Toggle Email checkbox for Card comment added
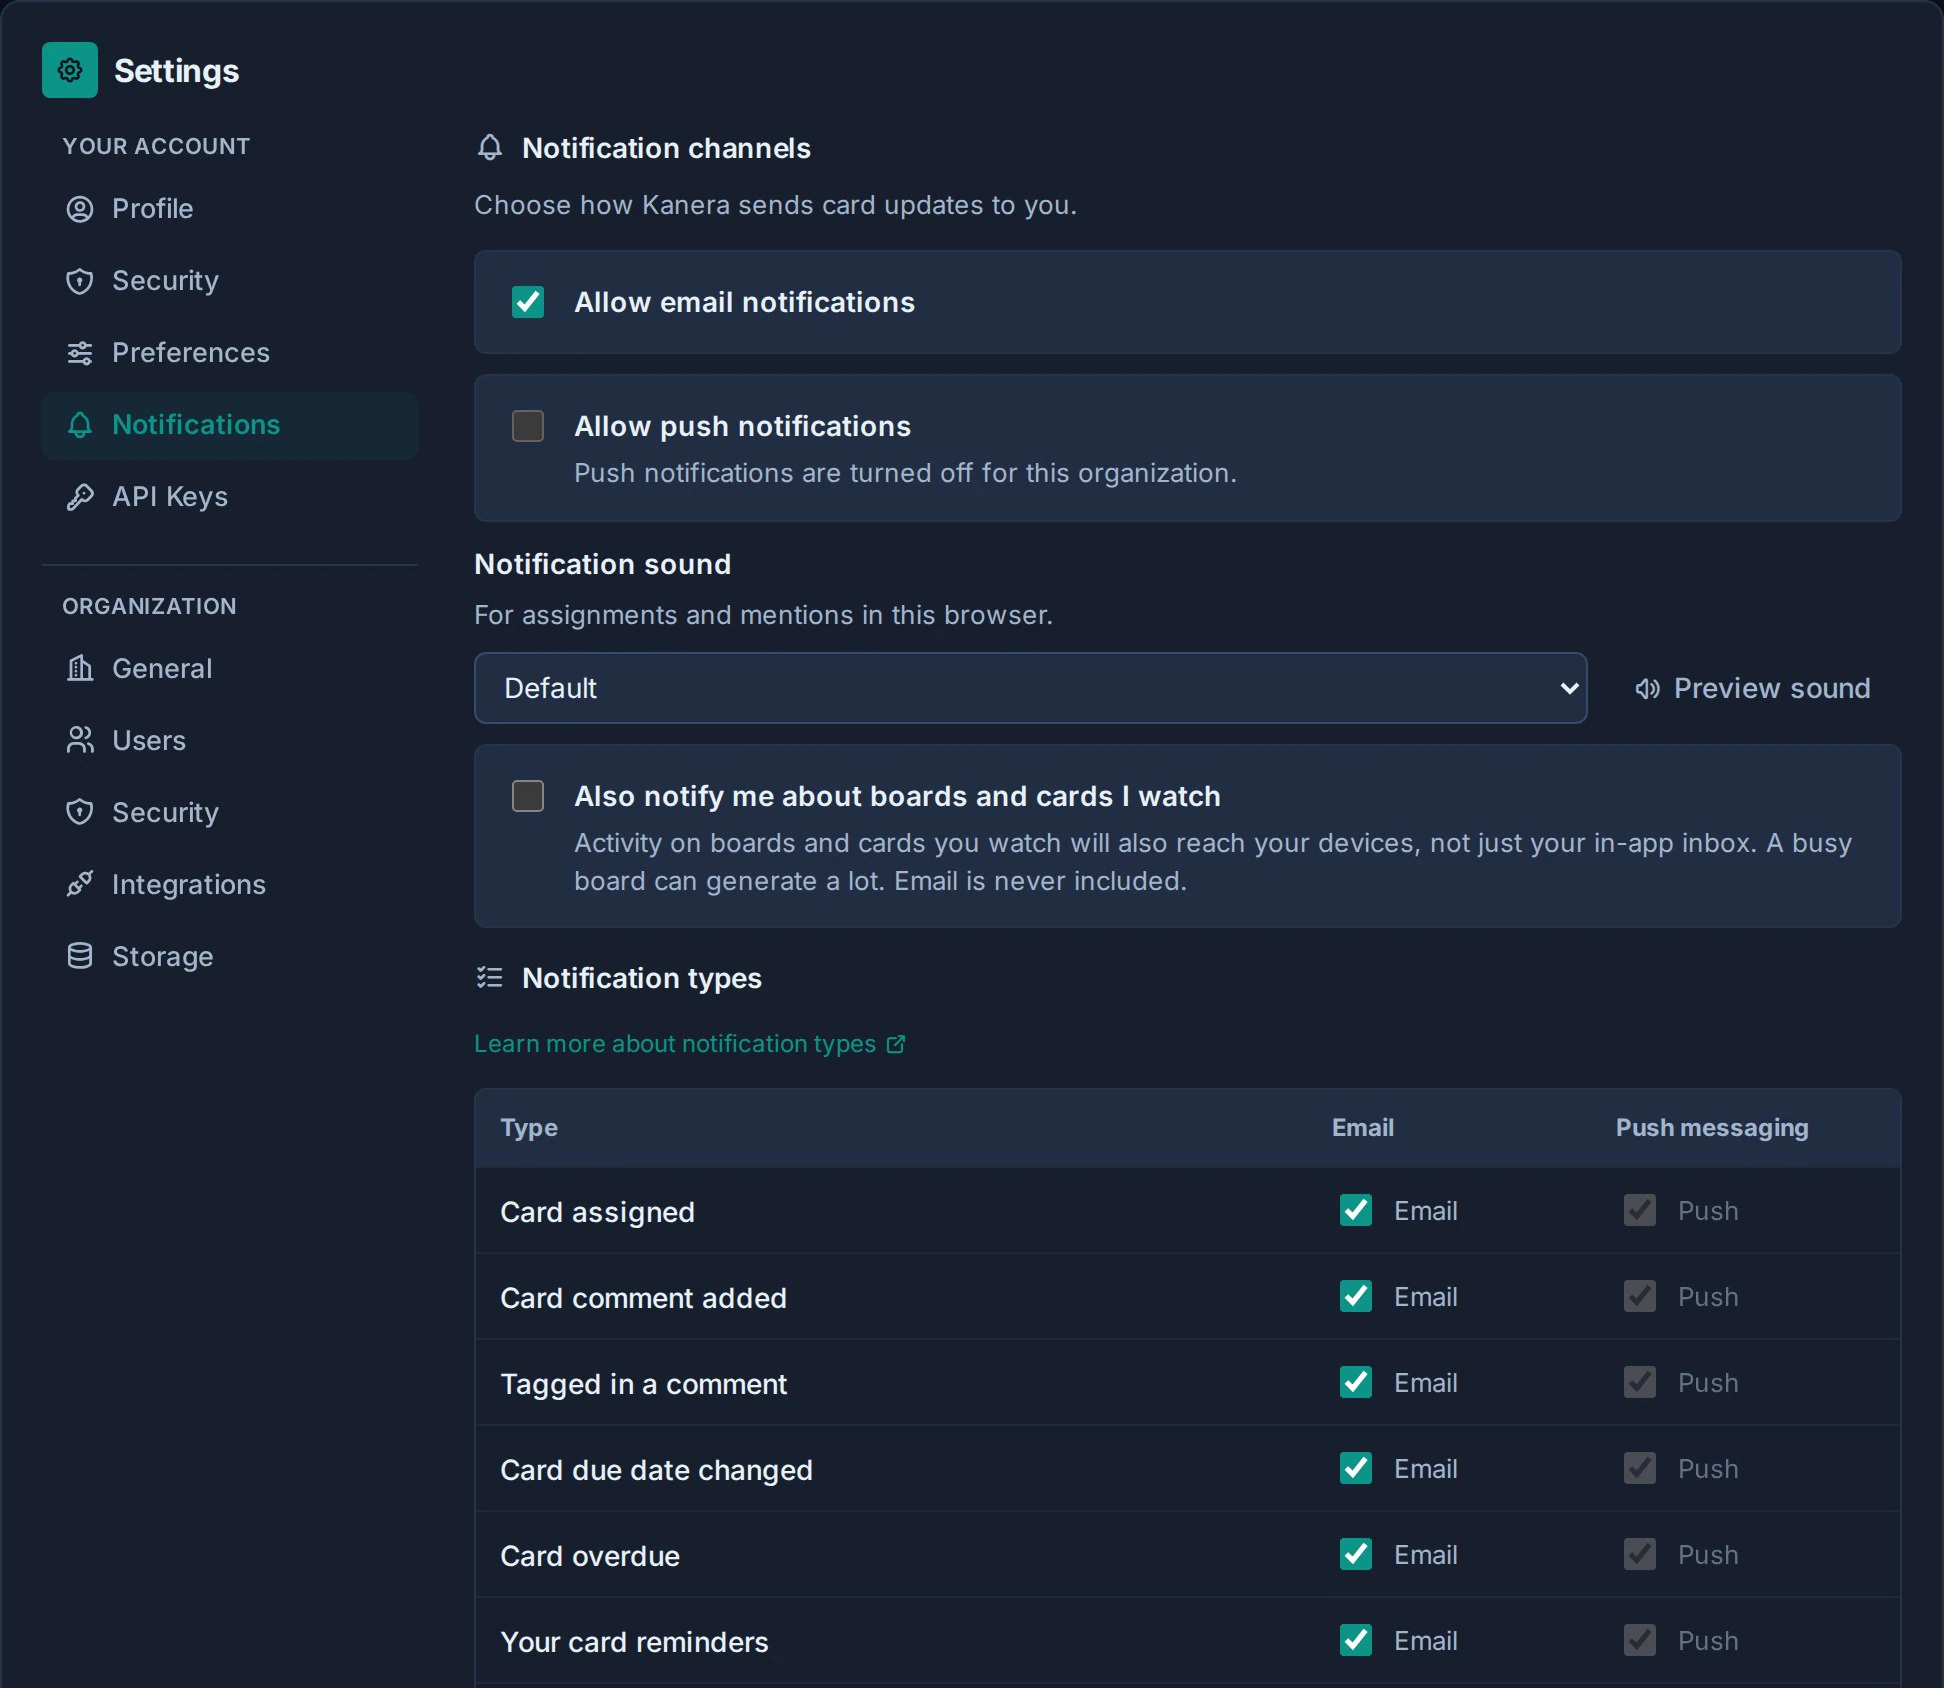This screenshot has height=1688, width=1944. pyautogui.click(x=1356, y=1296)
